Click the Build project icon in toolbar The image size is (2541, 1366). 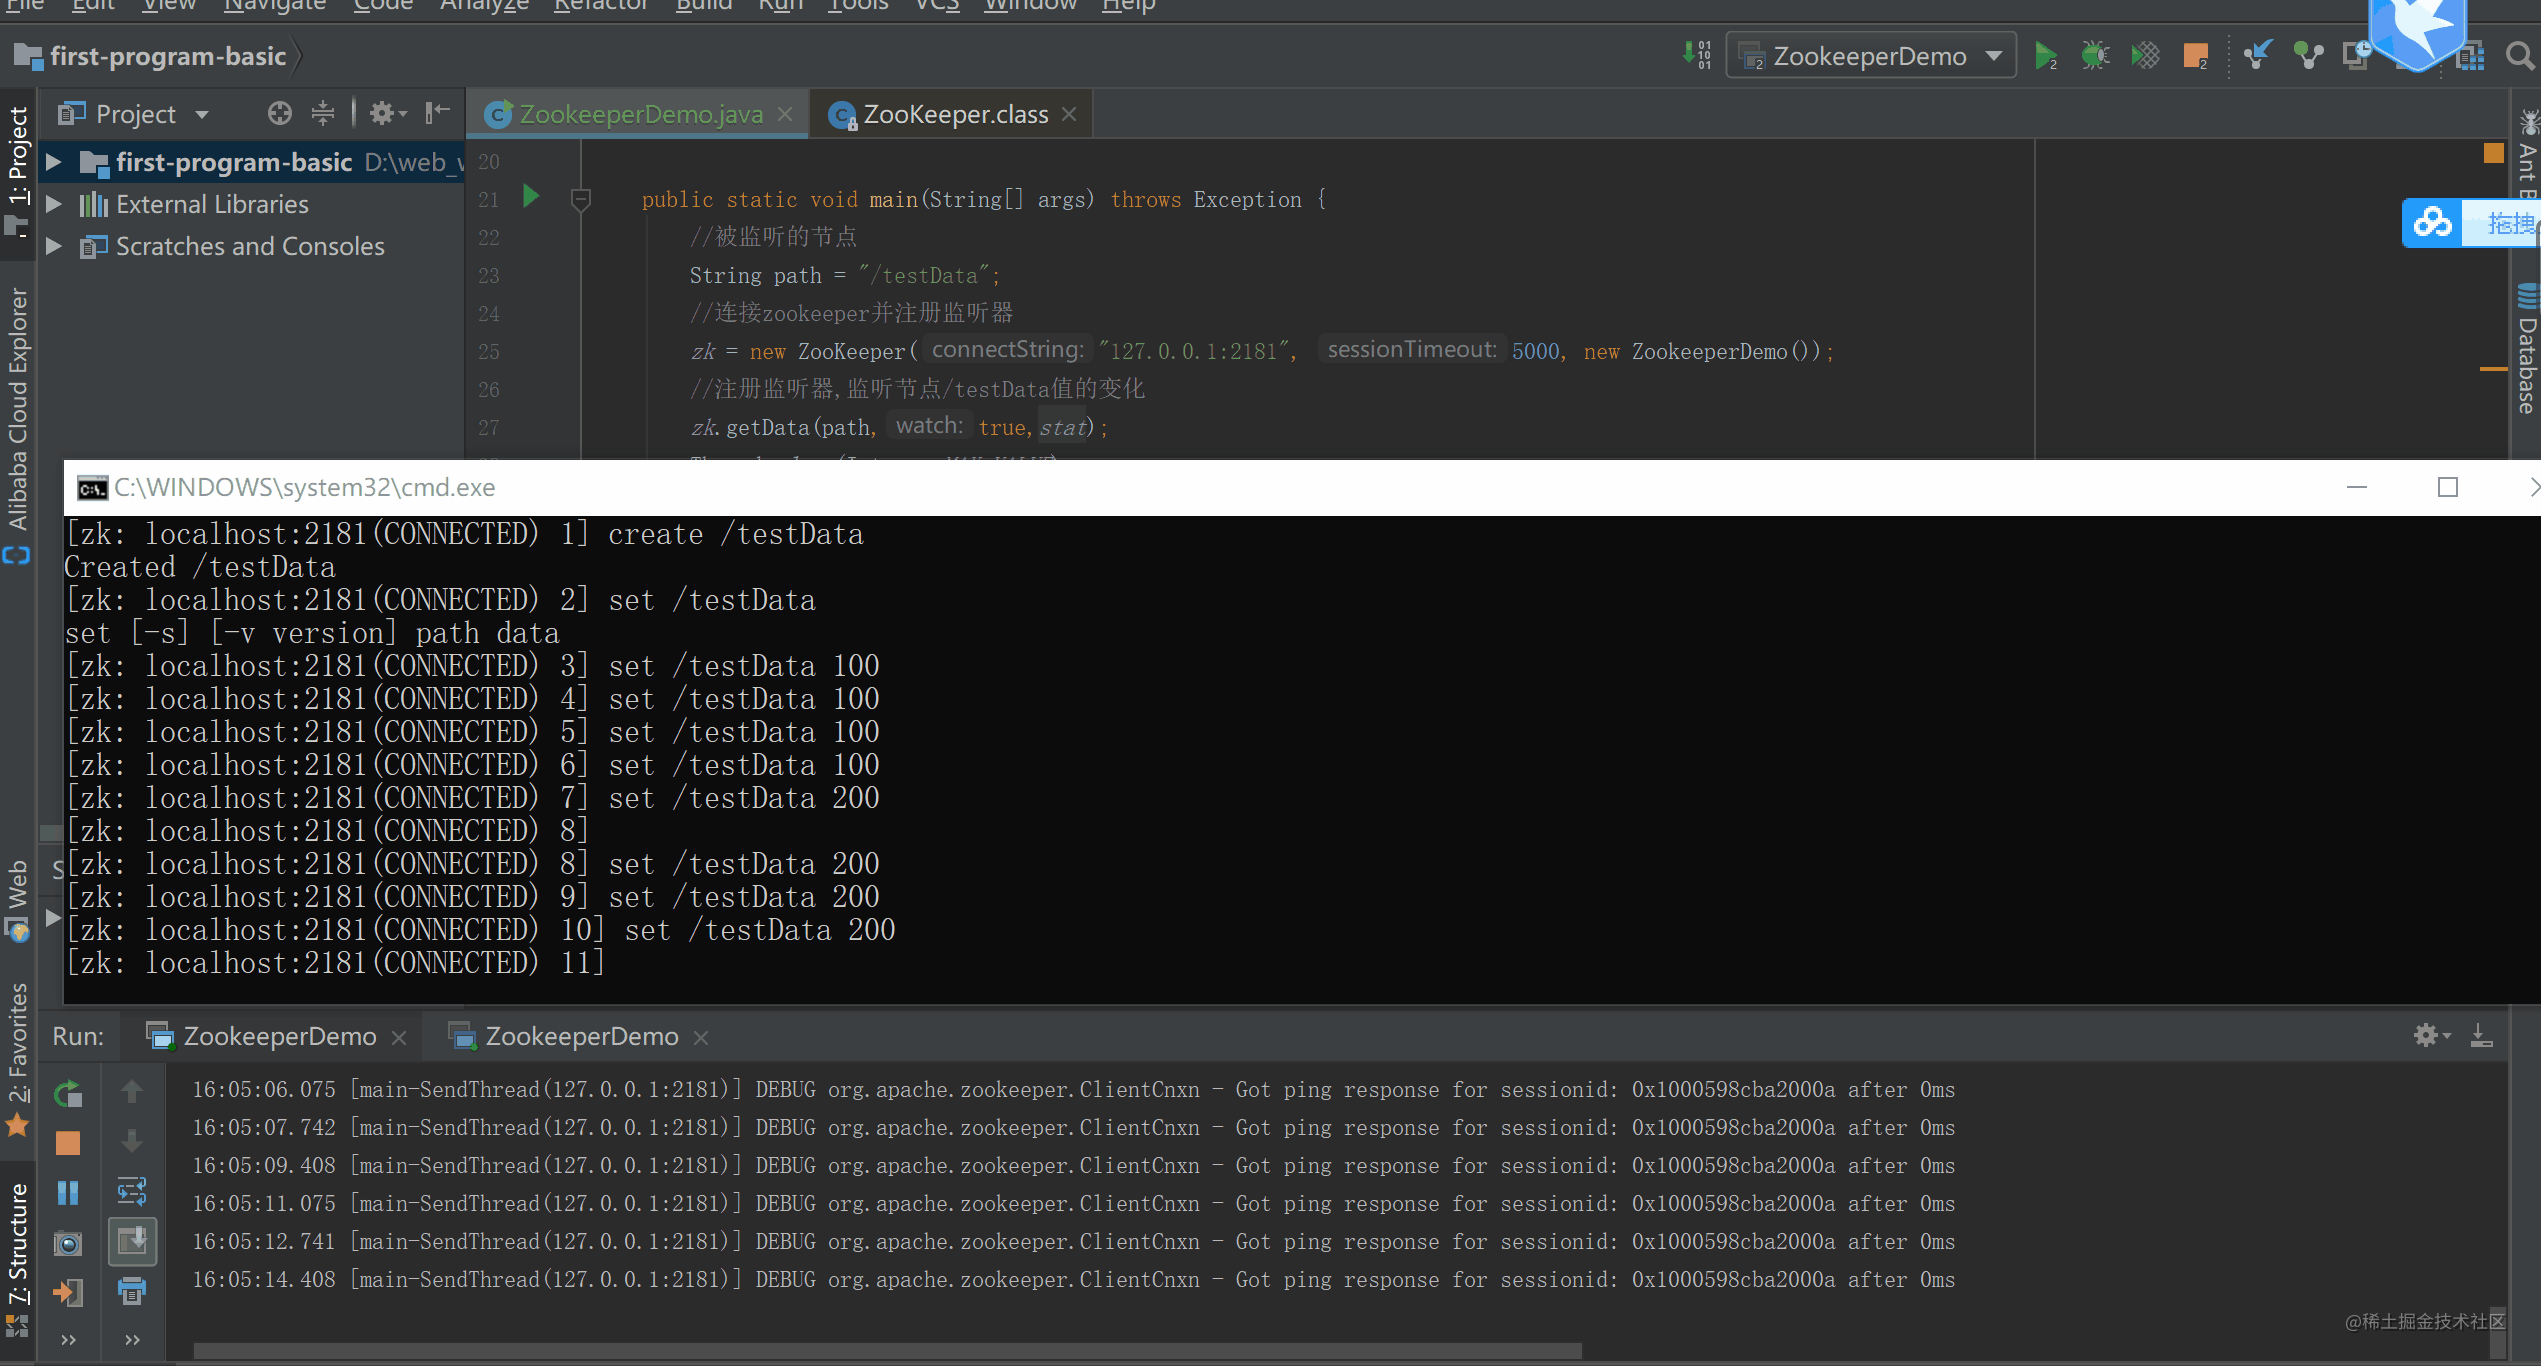pos(1697,55)
